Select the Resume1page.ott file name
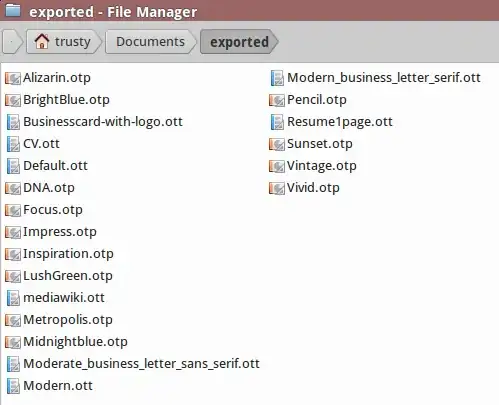Viewport: 499px width, 405px height. coord(340,122)
